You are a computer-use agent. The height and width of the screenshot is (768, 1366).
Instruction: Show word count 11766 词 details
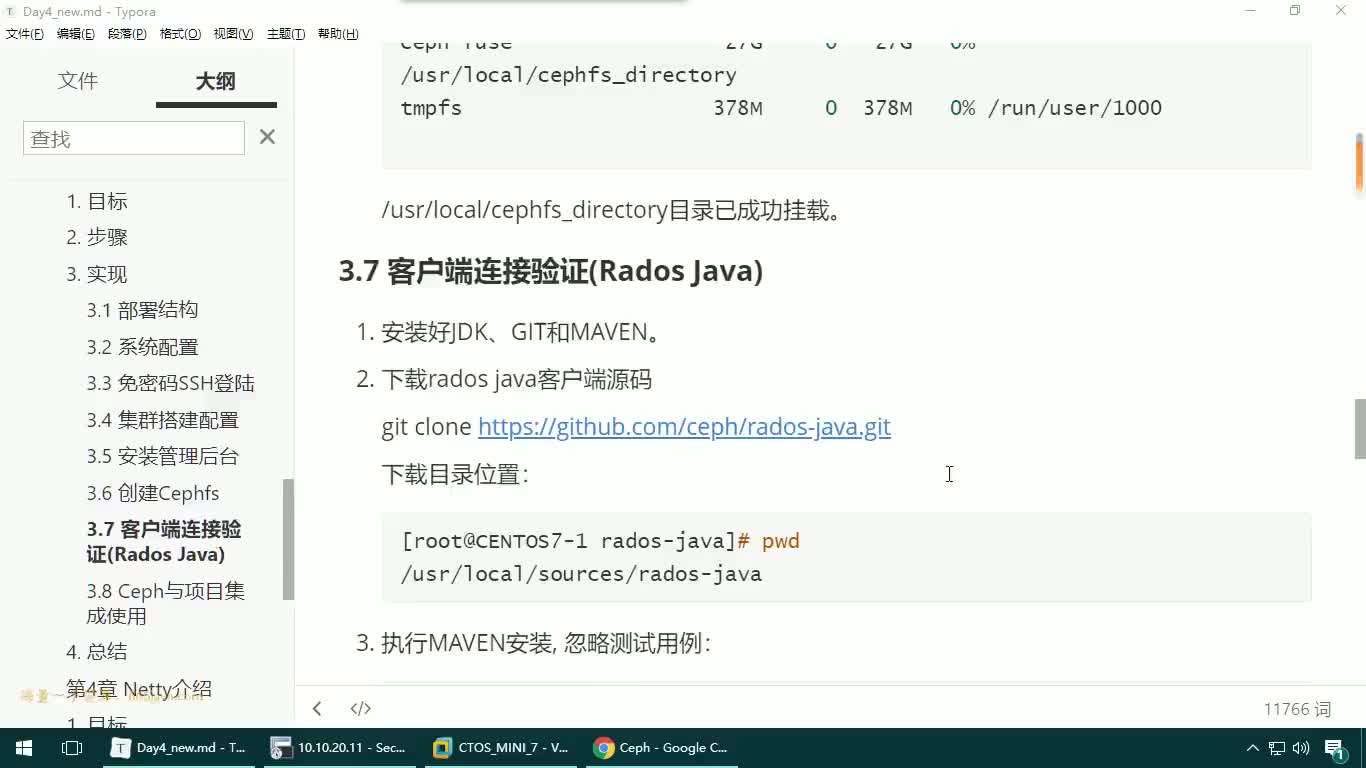[1297, 709]
